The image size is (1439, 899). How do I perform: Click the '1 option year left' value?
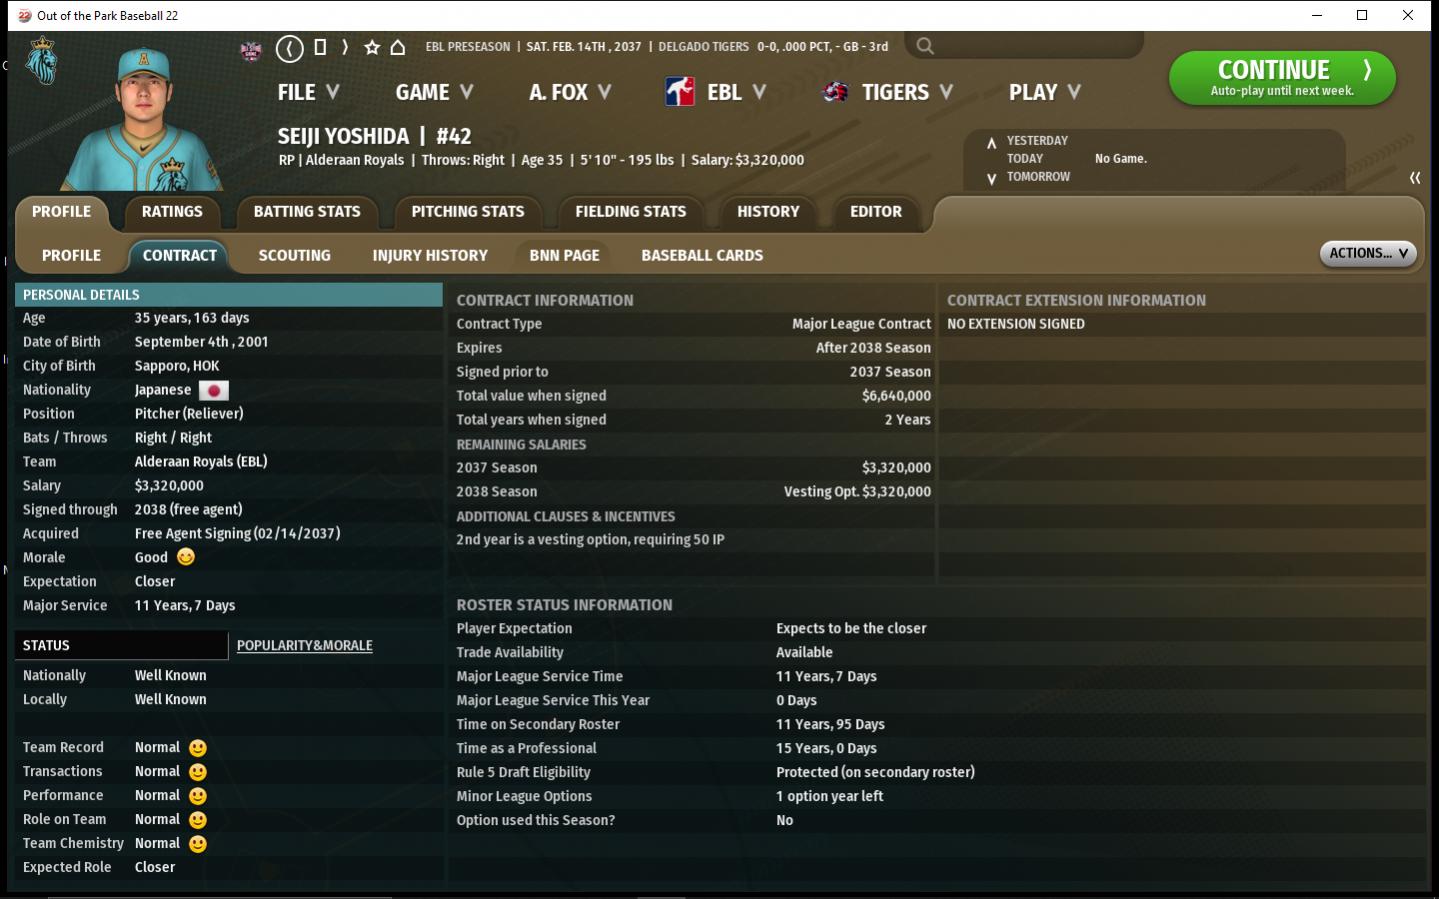(x=830, y=796)
